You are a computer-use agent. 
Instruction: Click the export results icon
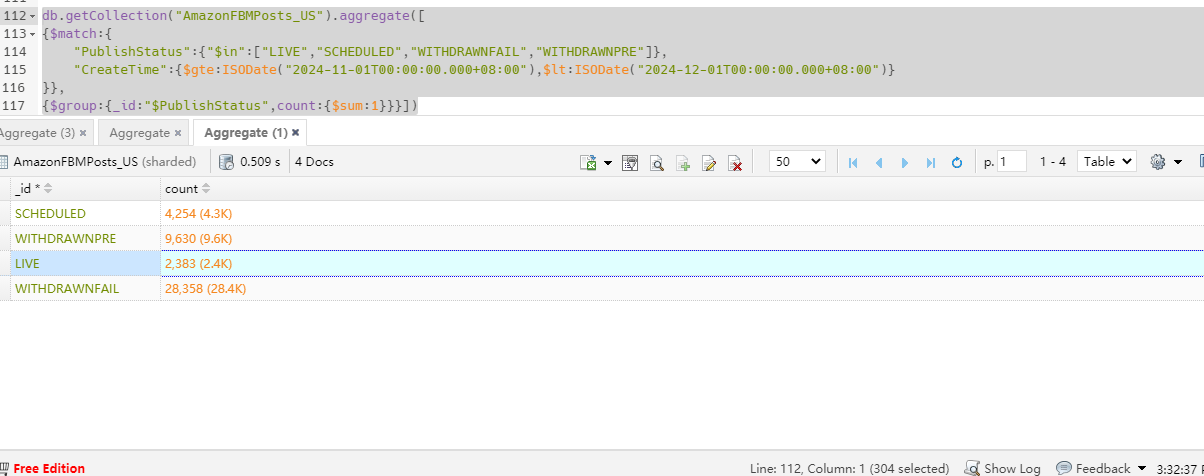(x=589, y=162)
